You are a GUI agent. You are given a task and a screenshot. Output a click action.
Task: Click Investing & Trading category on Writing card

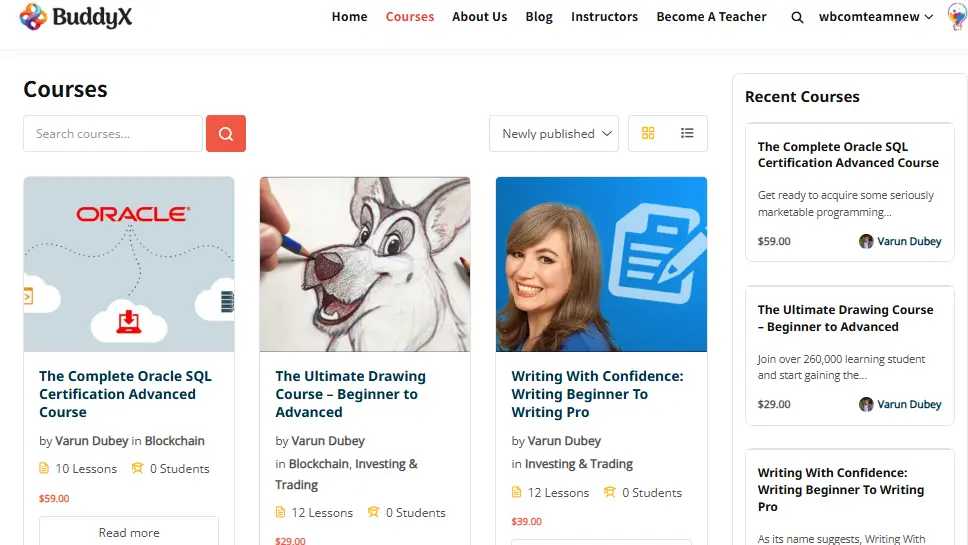tap(579, 464)
